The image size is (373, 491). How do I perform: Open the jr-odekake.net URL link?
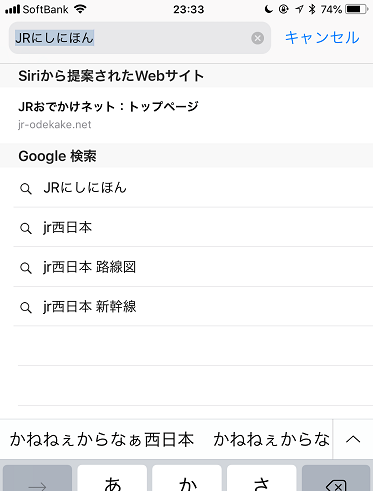click(x=55, y=125)
